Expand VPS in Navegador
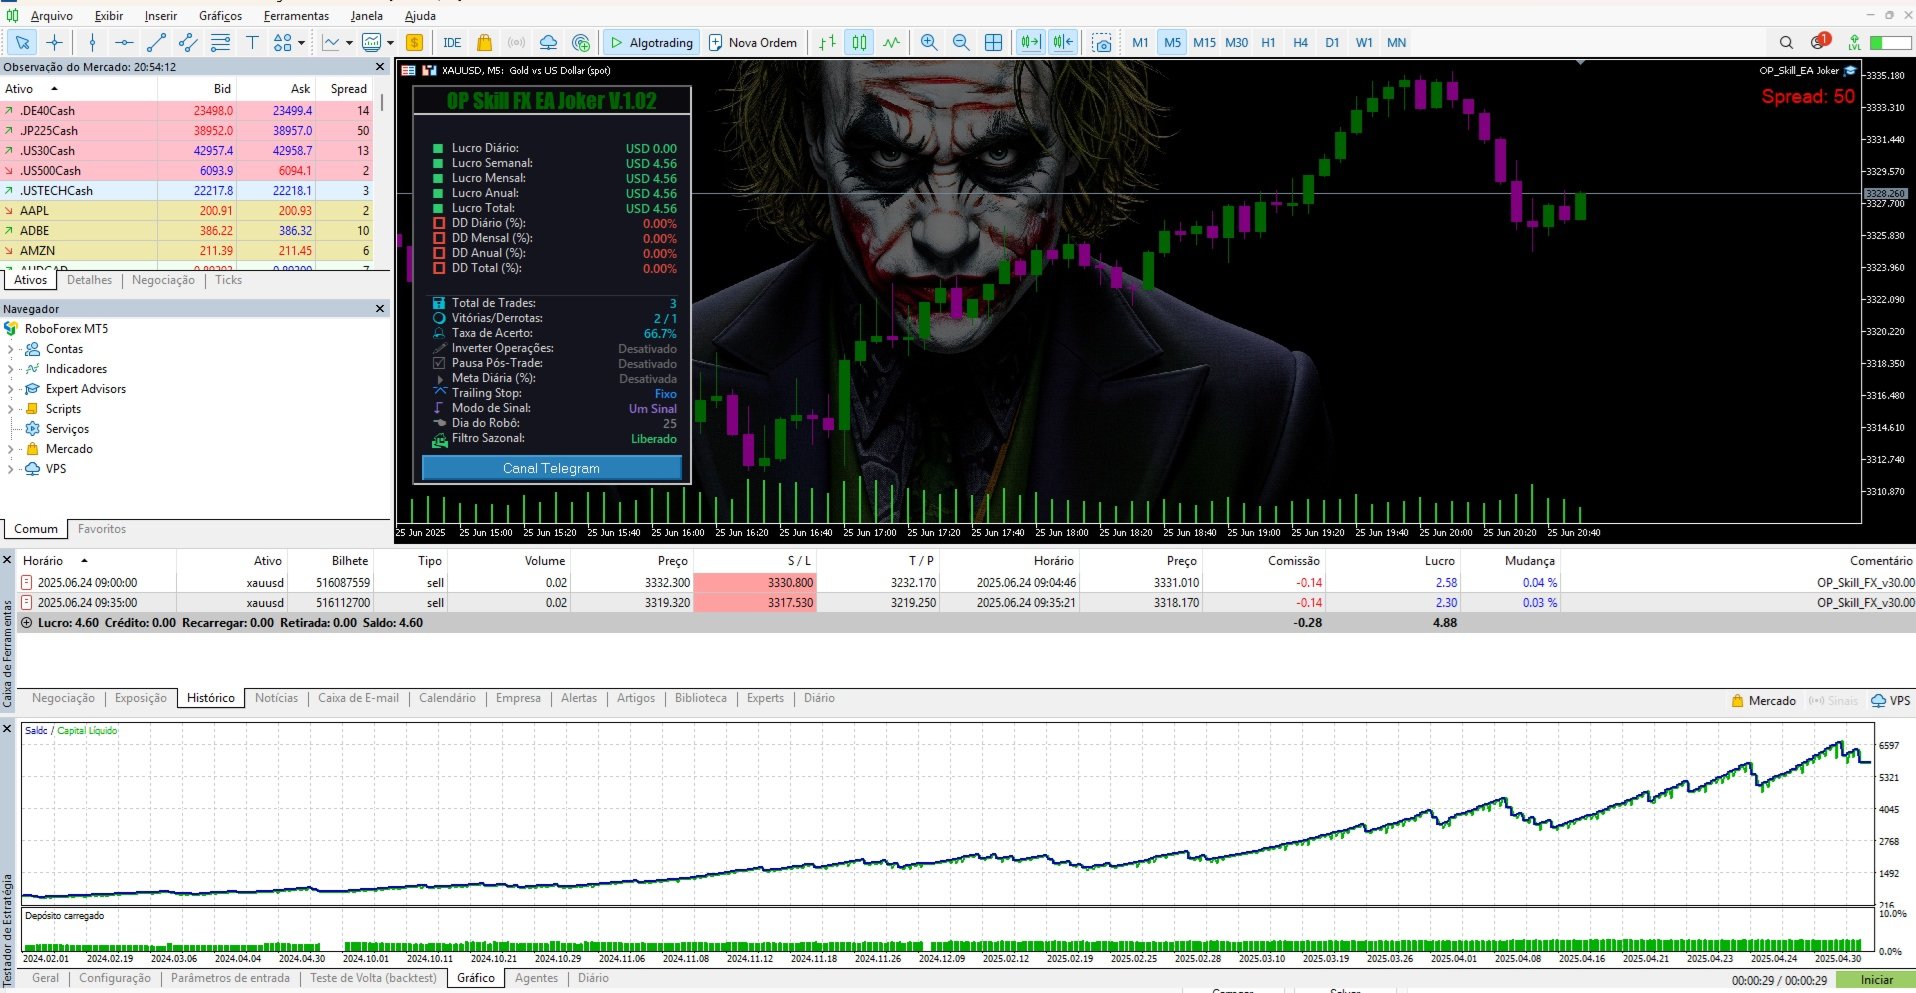Image resolution: width=1916 pixels, height=993 pixels. click(10, 469)
